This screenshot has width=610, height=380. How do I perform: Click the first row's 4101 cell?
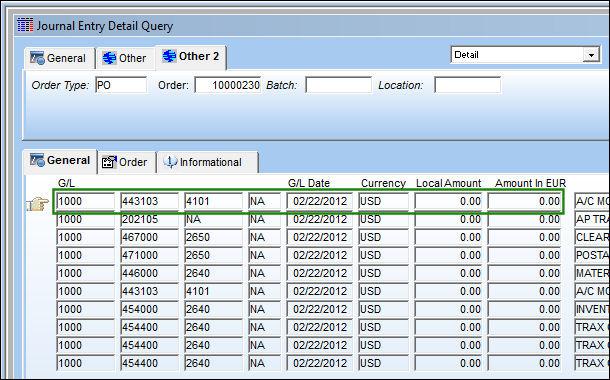click(x=213, y=201)
